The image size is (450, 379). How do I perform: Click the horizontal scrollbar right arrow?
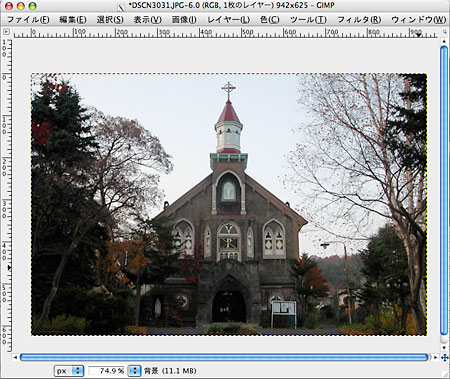click(435, 357)
